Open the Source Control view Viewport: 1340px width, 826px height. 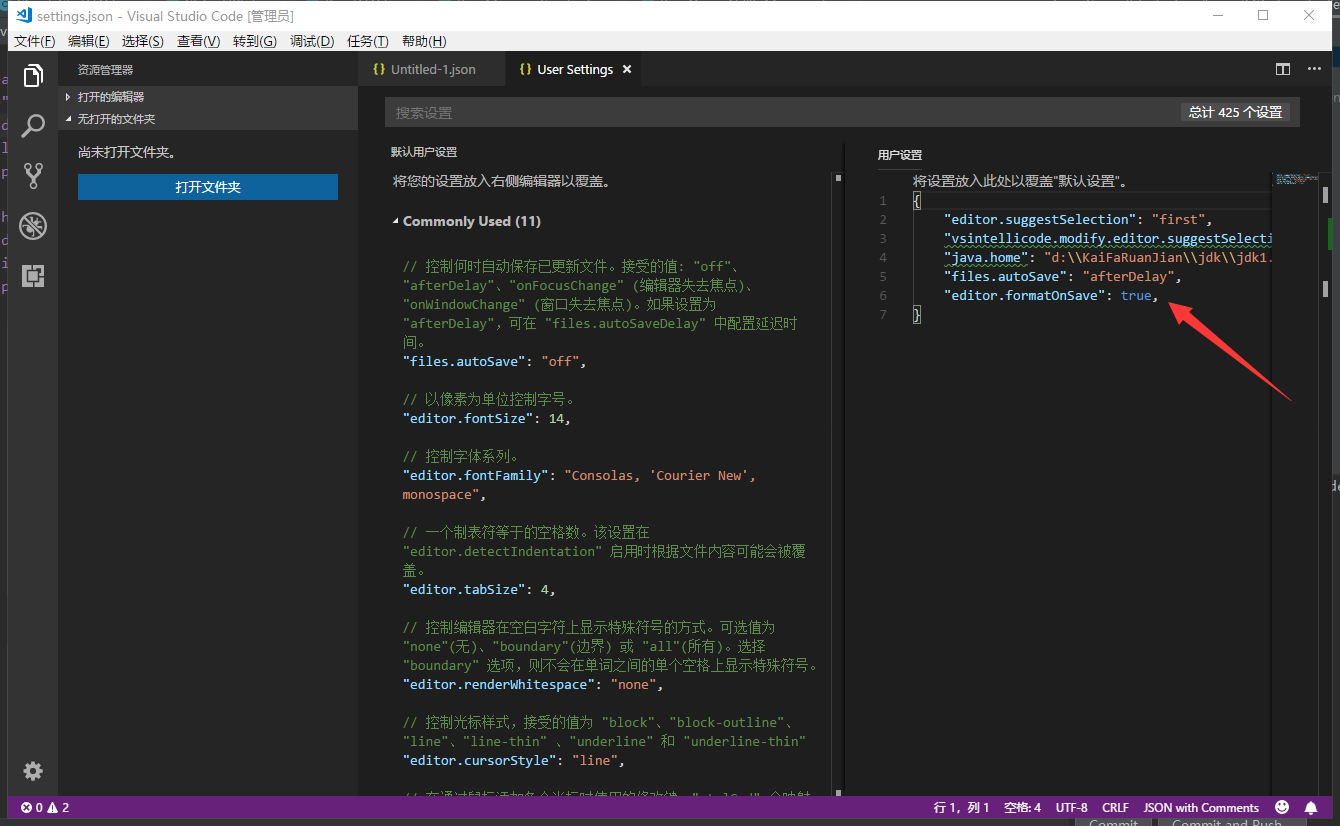33,176
